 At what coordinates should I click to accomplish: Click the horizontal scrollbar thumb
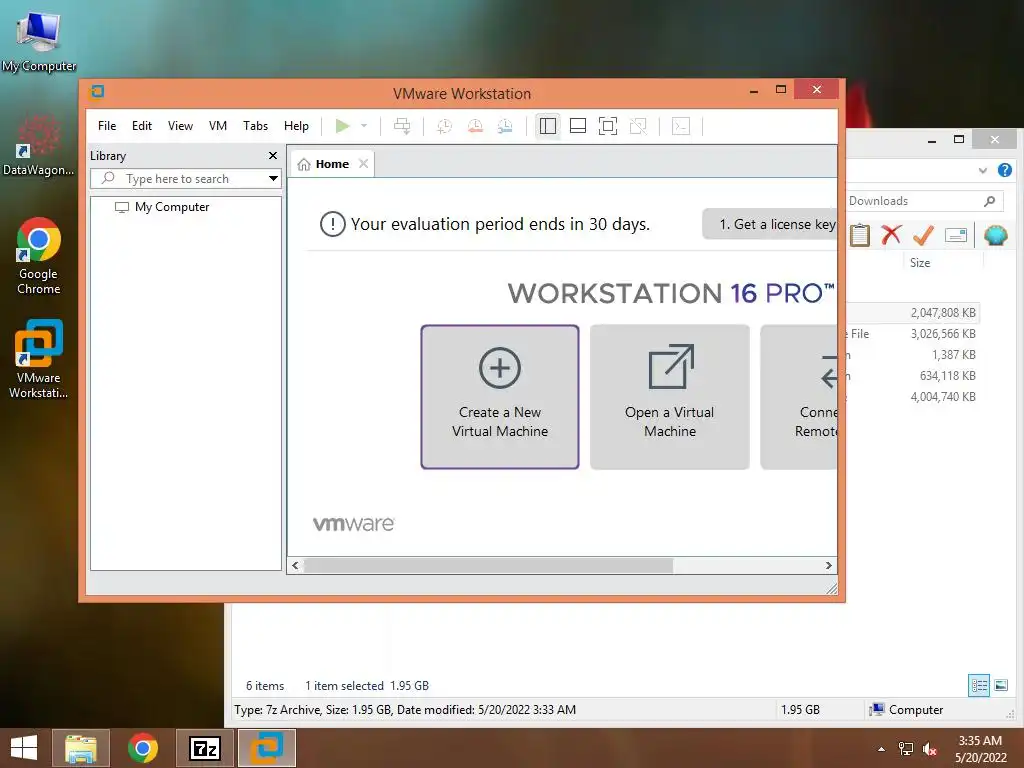488,566
